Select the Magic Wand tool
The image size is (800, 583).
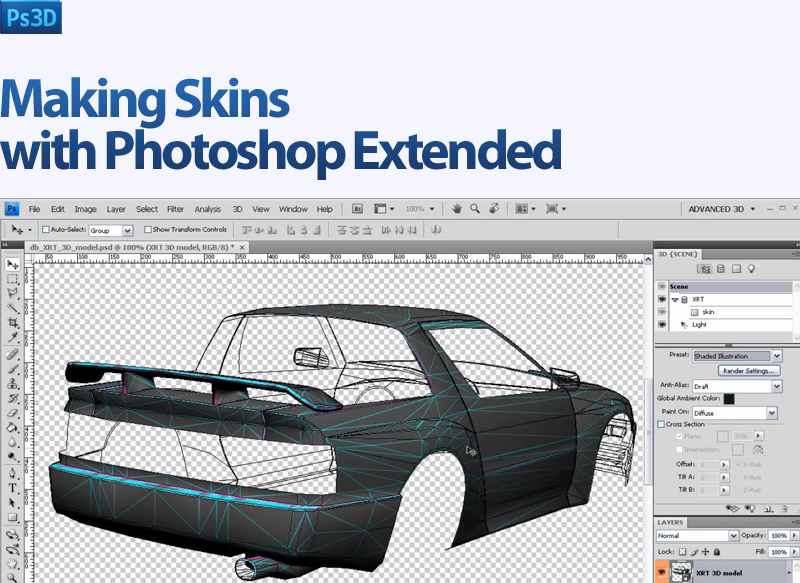13,308
